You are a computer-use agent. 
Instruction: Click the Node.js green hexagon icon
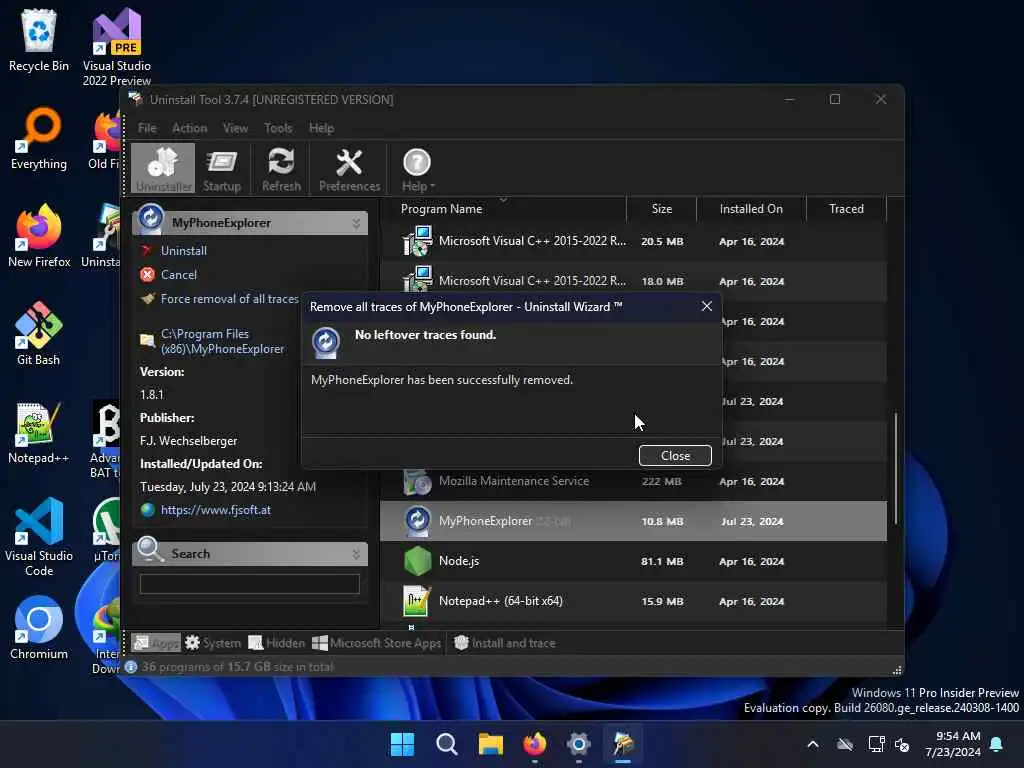pyautogui.click(x=417, y=561)
